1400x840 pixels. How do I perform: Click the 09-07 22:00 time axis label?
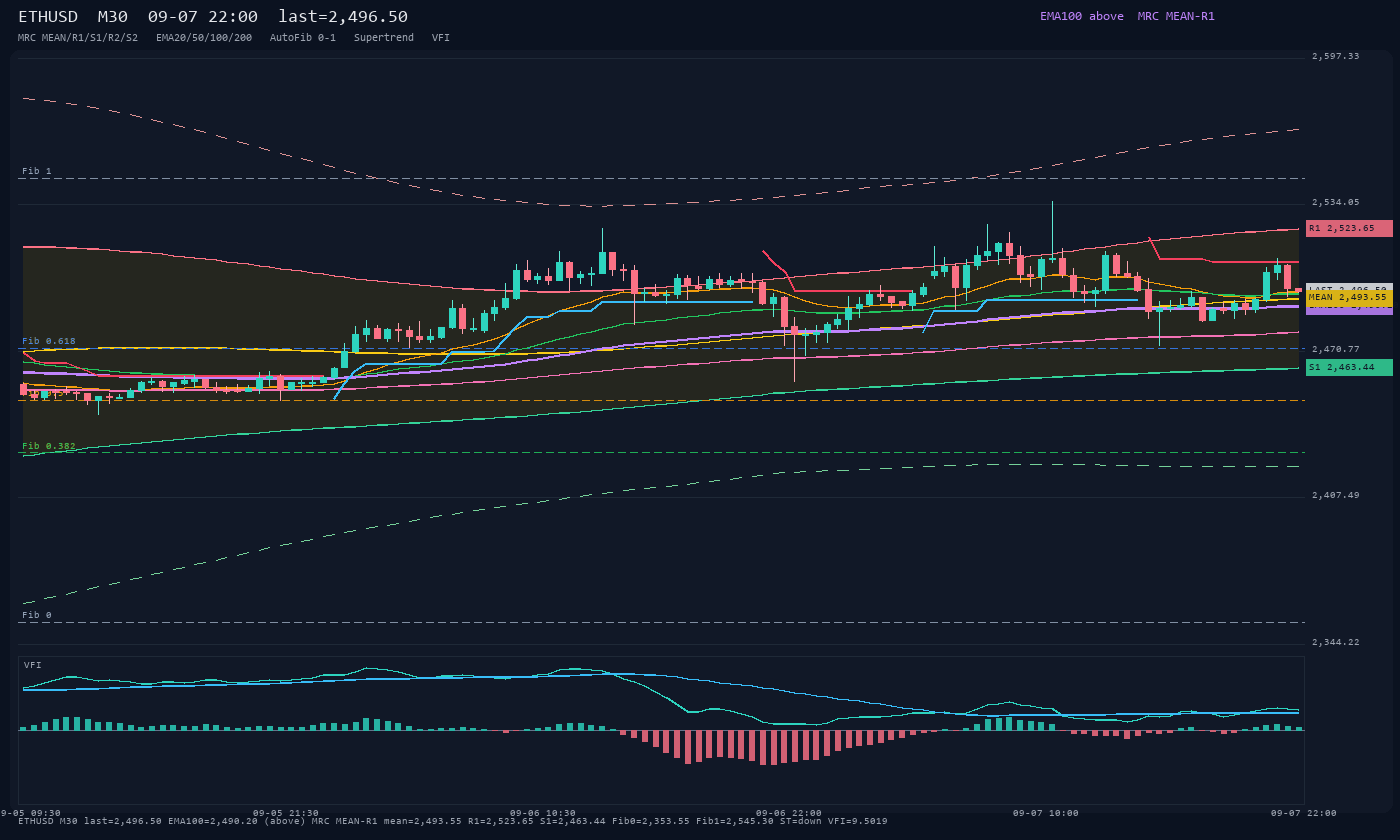pos(1304,813)
